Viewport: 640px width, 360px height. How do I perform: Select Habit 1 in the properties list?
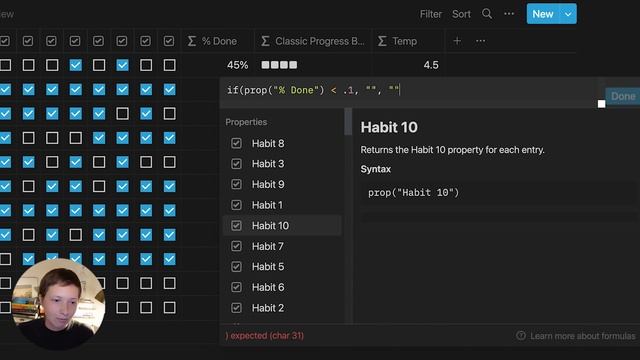[x=282, y=205]
